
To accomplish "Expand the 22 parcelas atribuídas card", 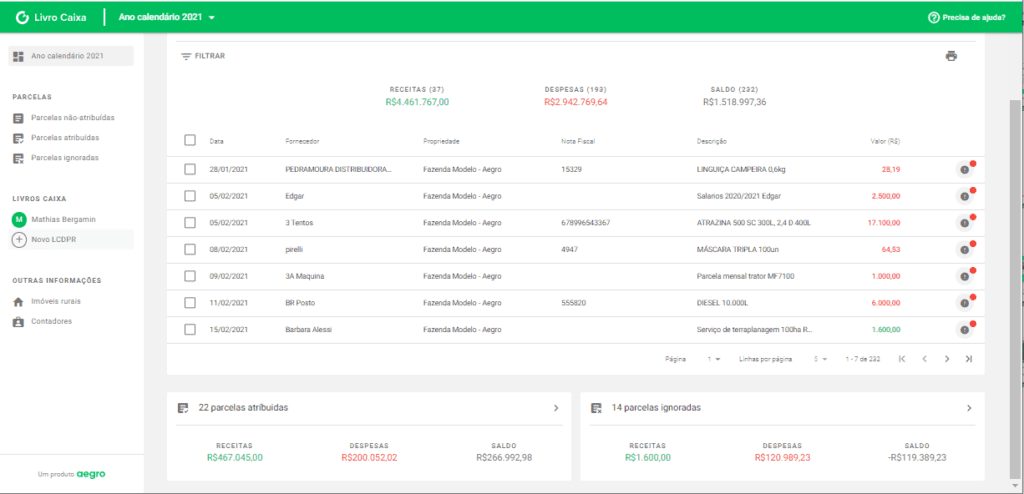I will coord(556,408).
